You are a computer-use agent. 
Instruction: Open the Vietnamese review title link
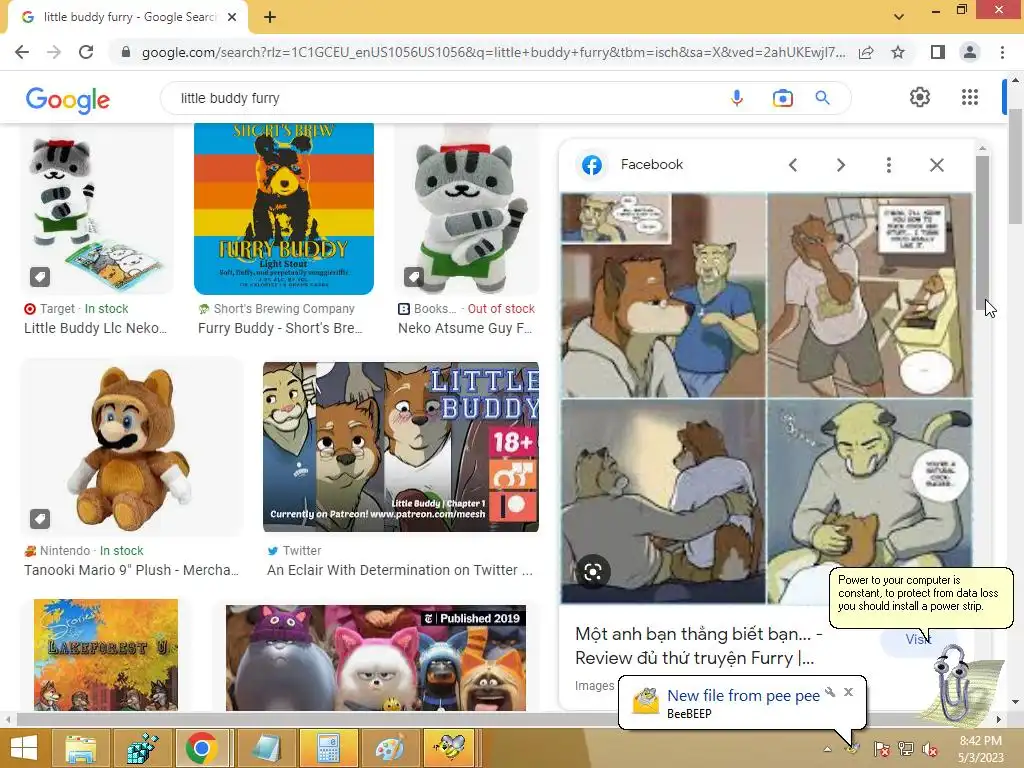pyautogui.click(x=698, y=646)
